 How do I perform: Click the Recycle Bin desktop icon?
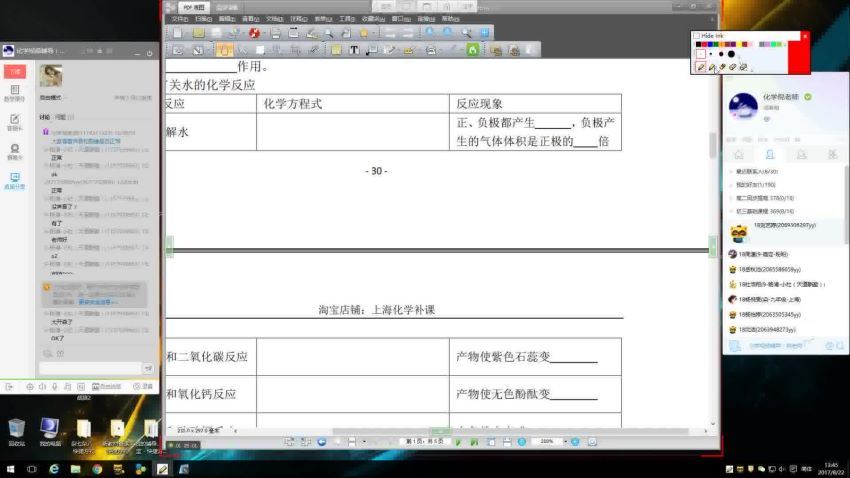pyautogui.click(x=16, y=430)
